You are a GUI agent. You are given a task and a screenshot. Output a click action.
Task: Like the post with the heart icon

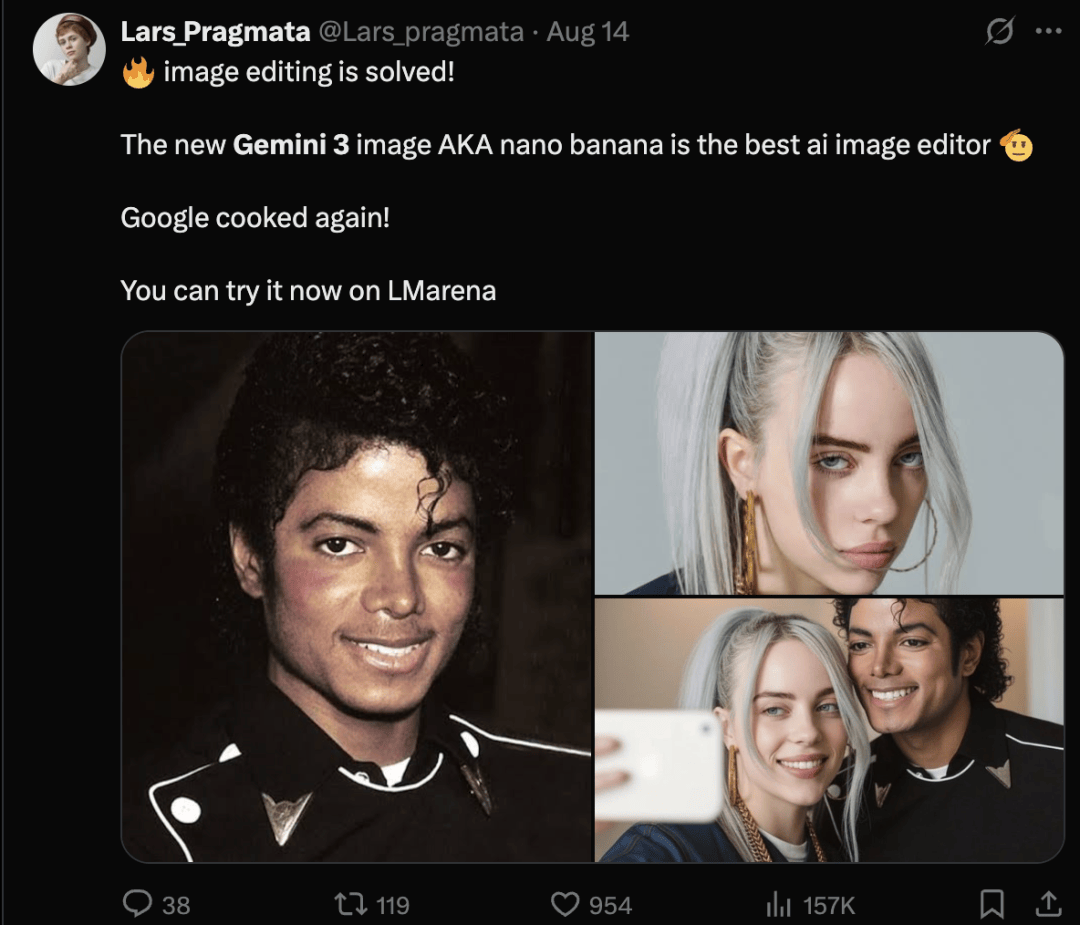(566, 904)
